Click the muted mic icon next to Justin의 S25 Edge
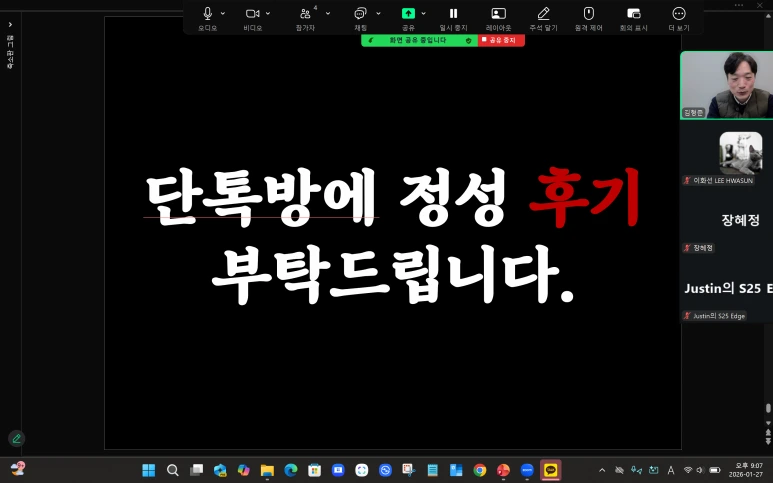 [x=687, y=316]
